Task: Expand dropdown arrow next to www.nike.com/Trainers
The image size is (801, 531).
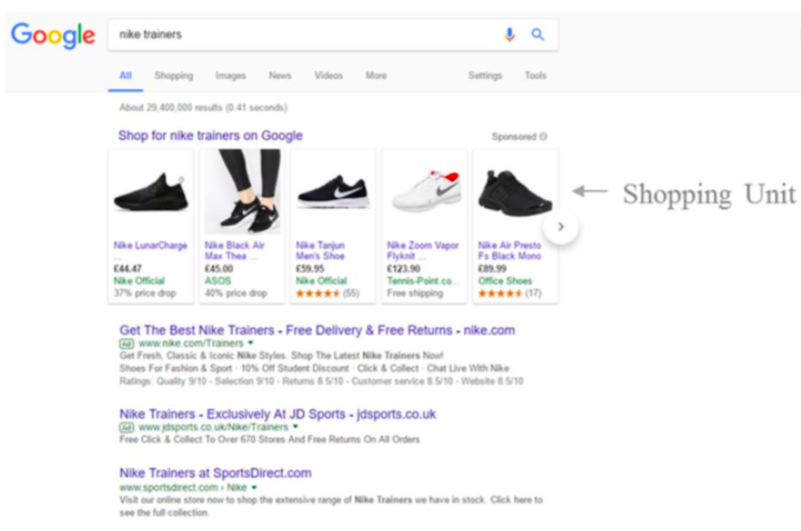Action: 251,343
